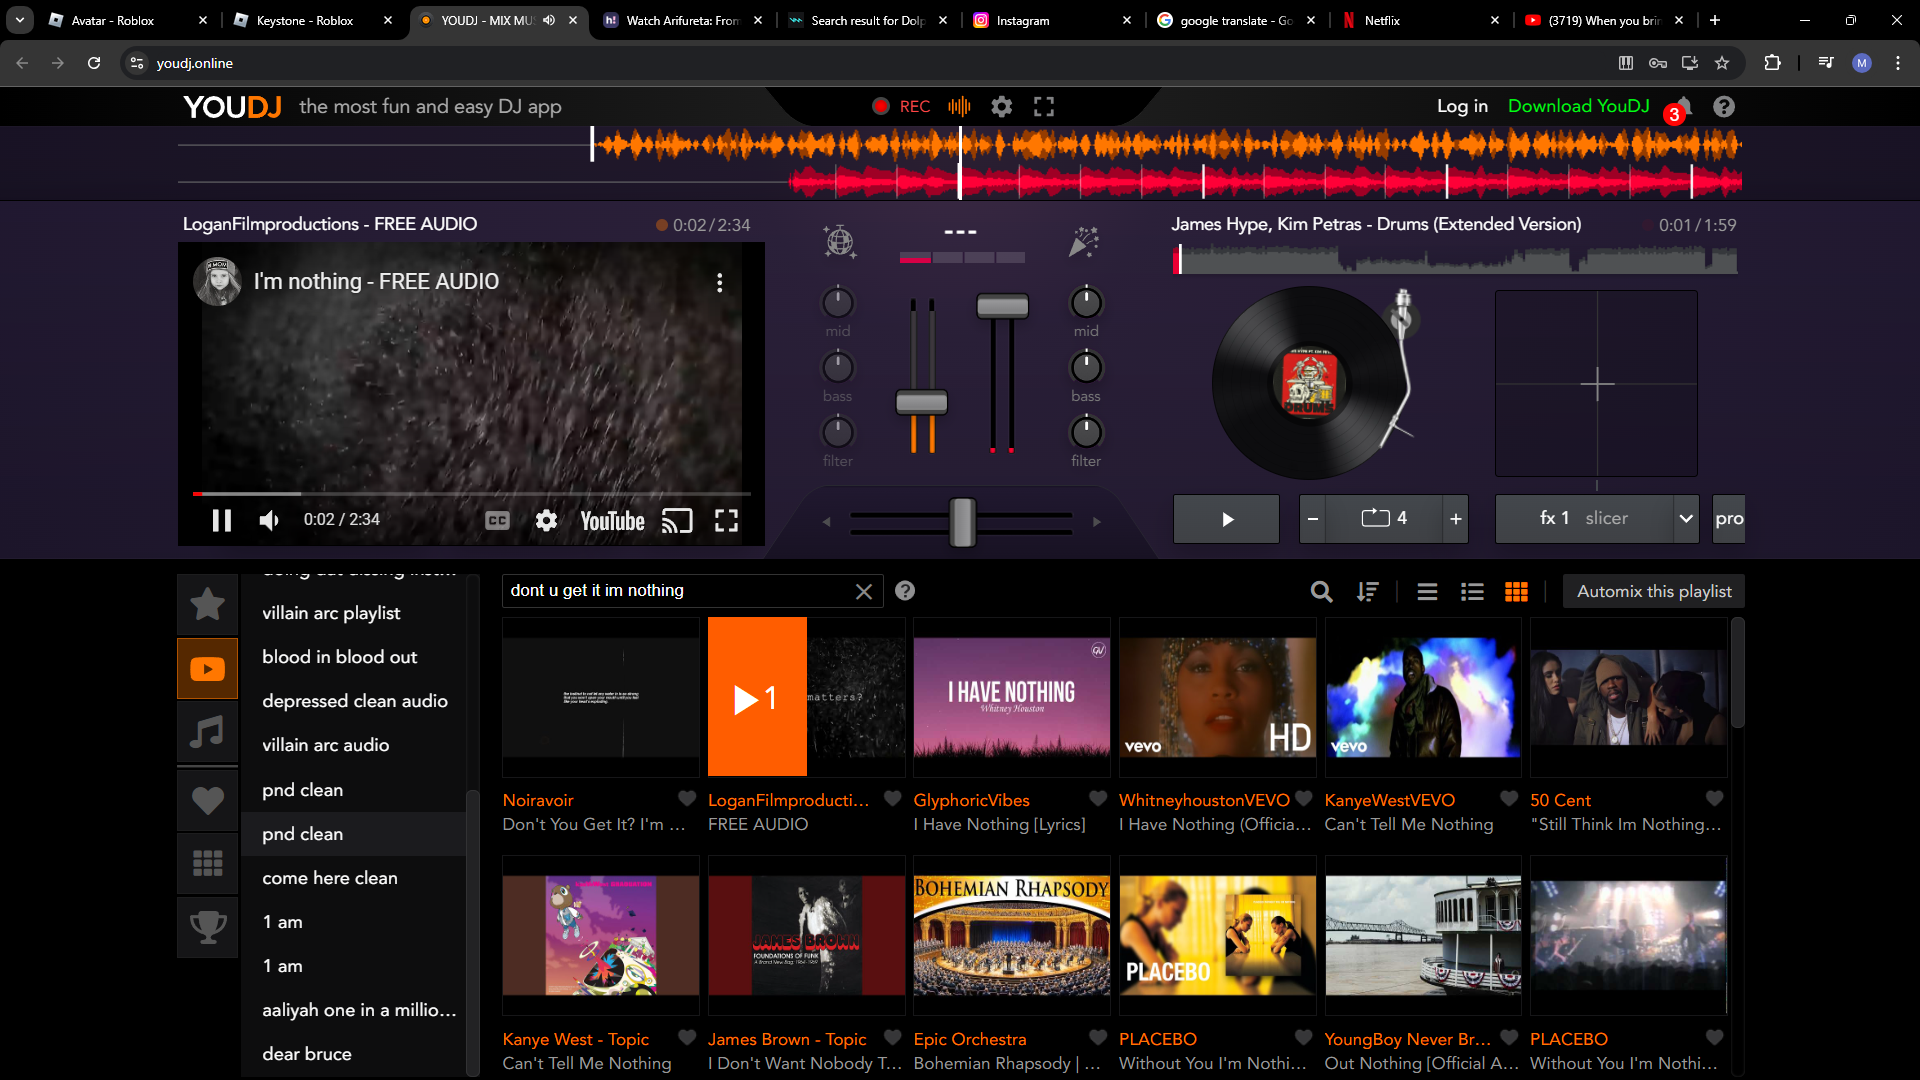Open the pro features button
The width and height of the screenshot is (1920, 1080).
[x=1729, y=519]
